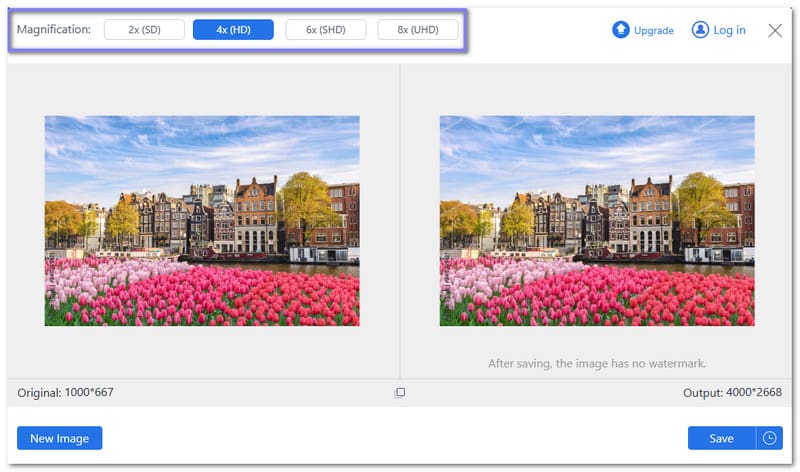The image size is (800, 472).
Task: Open the Upgrade link
Action: point(654,30)
